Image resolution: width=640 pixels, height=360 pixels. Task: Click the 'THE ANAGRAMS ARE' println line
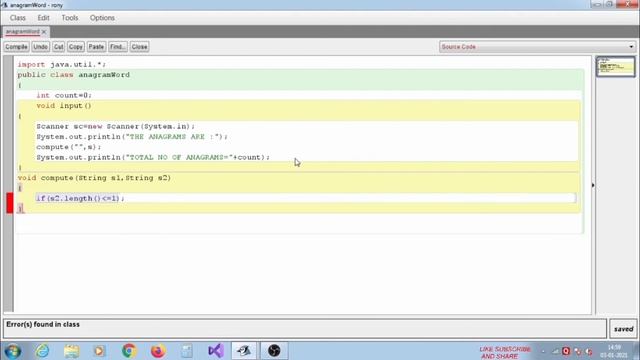(132, 137)
